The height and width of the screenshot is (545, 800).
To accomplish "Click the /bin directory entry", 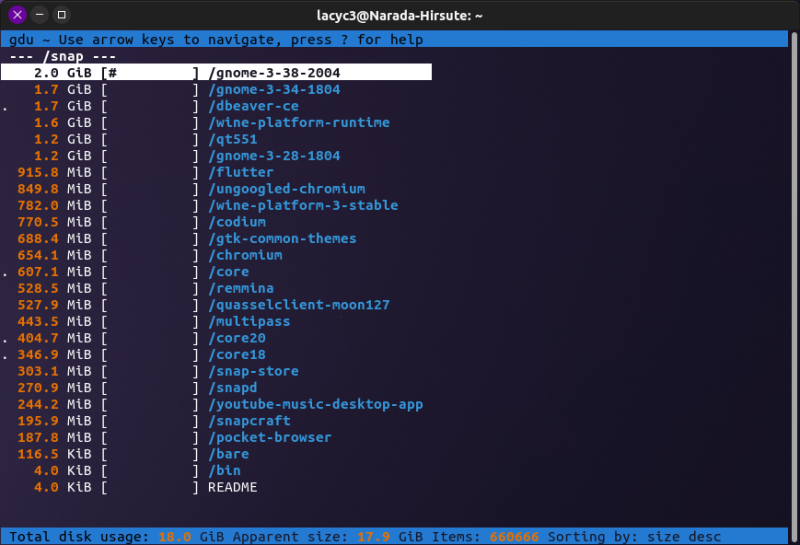I will (224, 470).
